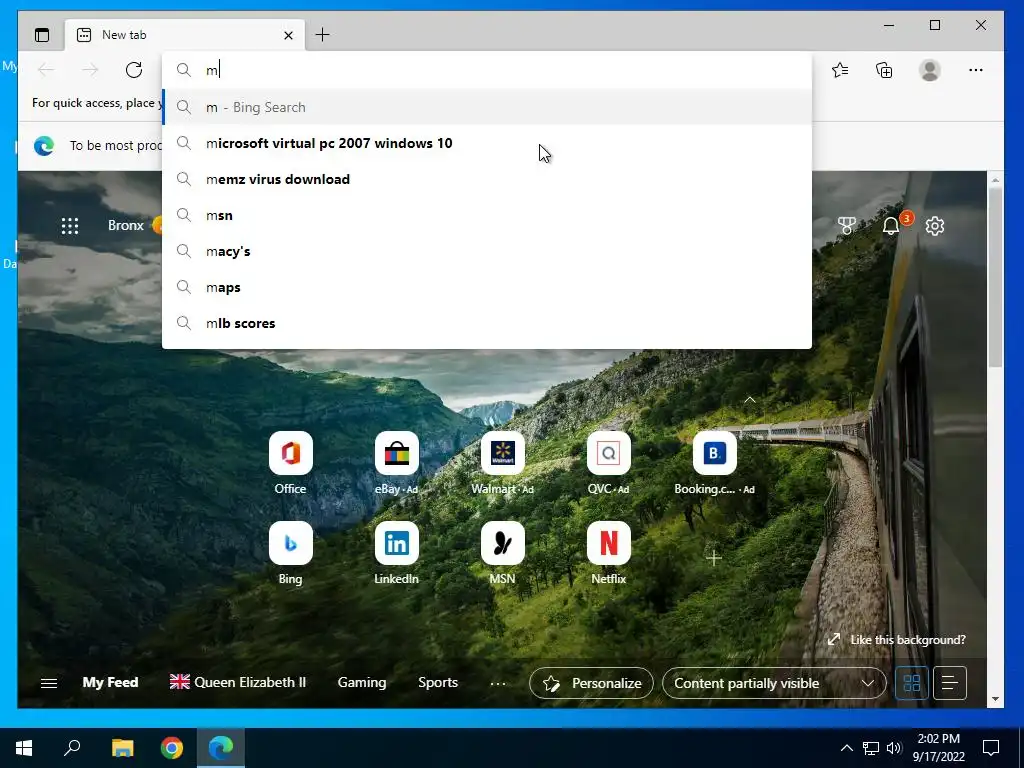Open the profile avatar icon
Viewport: 1024px width, 768px height.
point(929,70)
